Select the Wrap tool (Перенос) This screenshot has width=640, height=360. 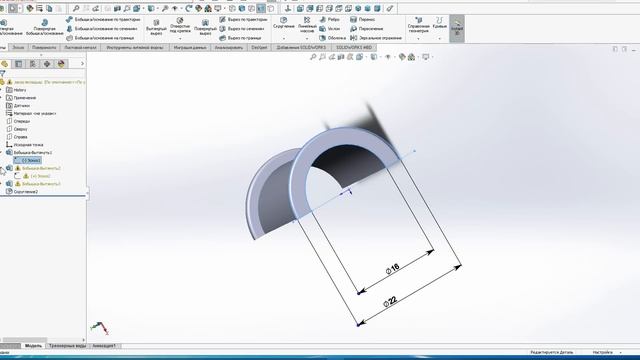[x=362, y=19]
